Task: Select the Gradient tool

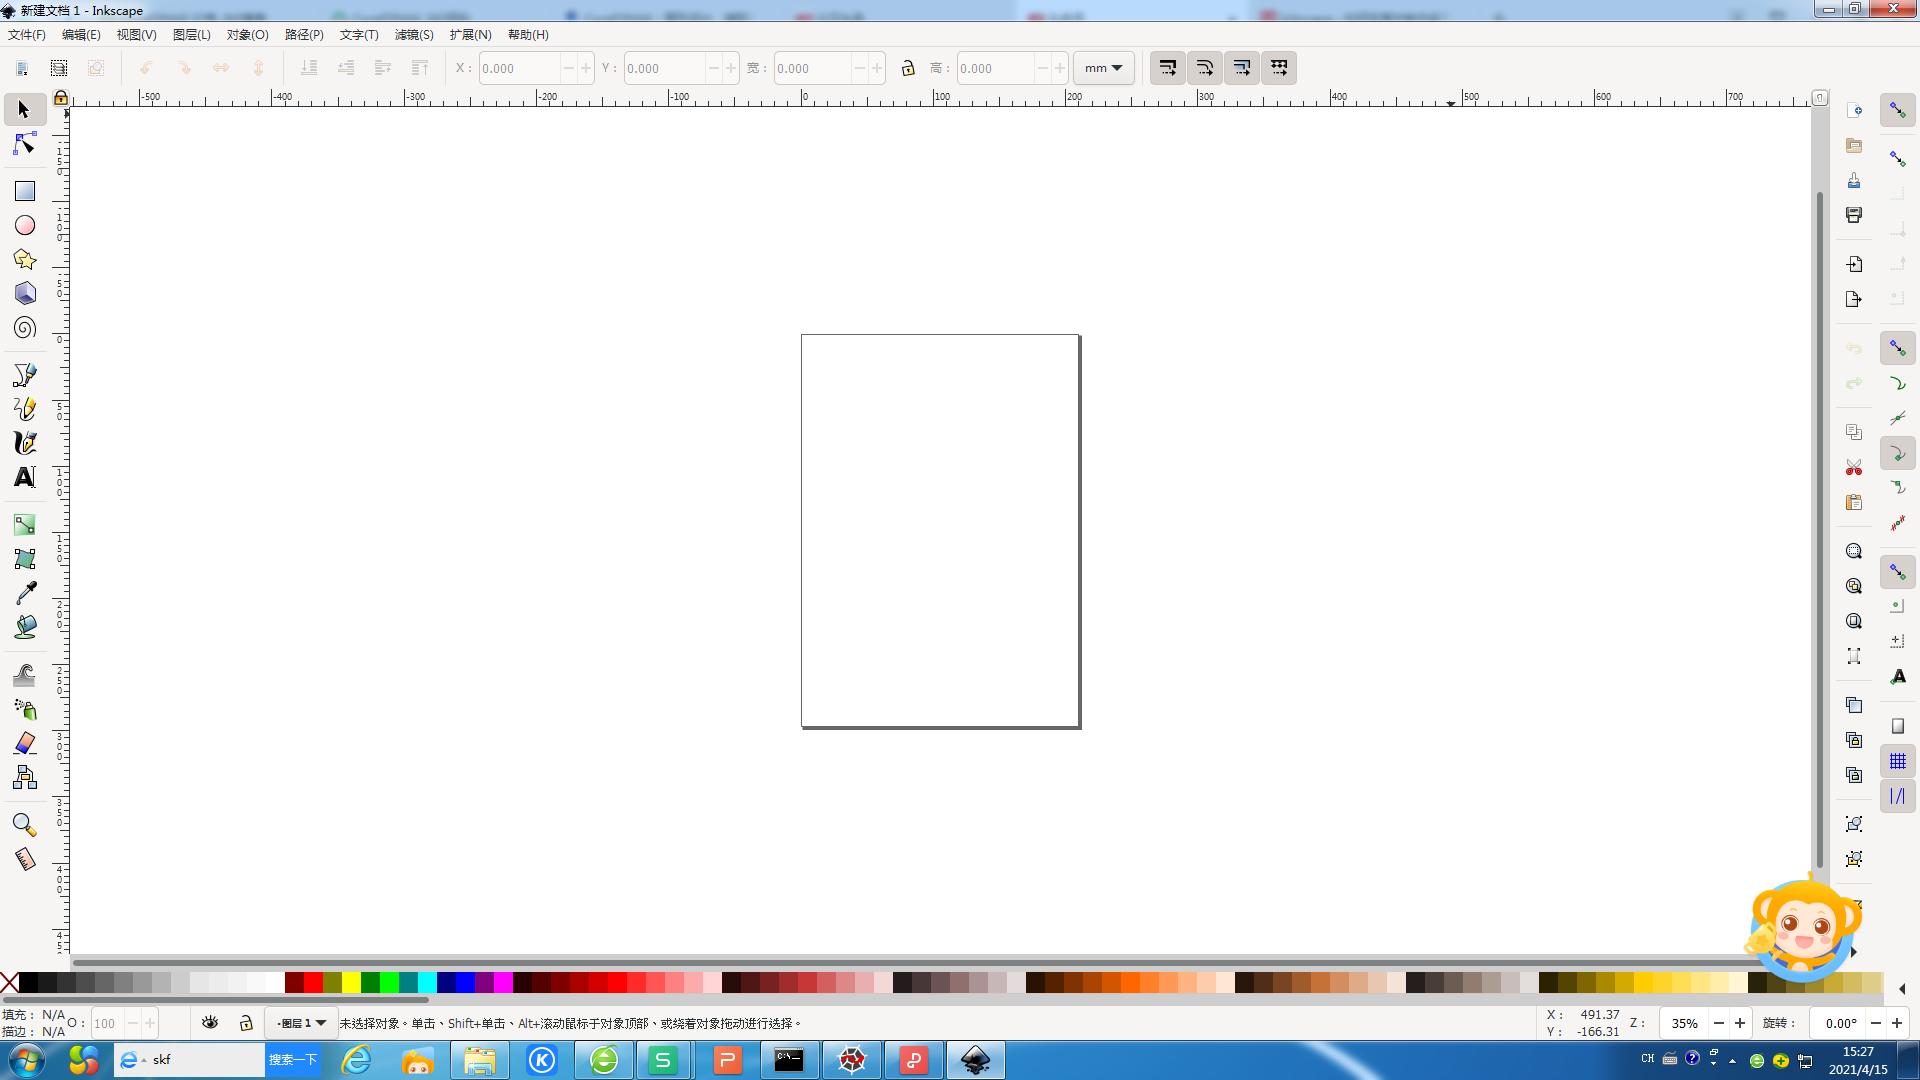Action: (24, 524)
